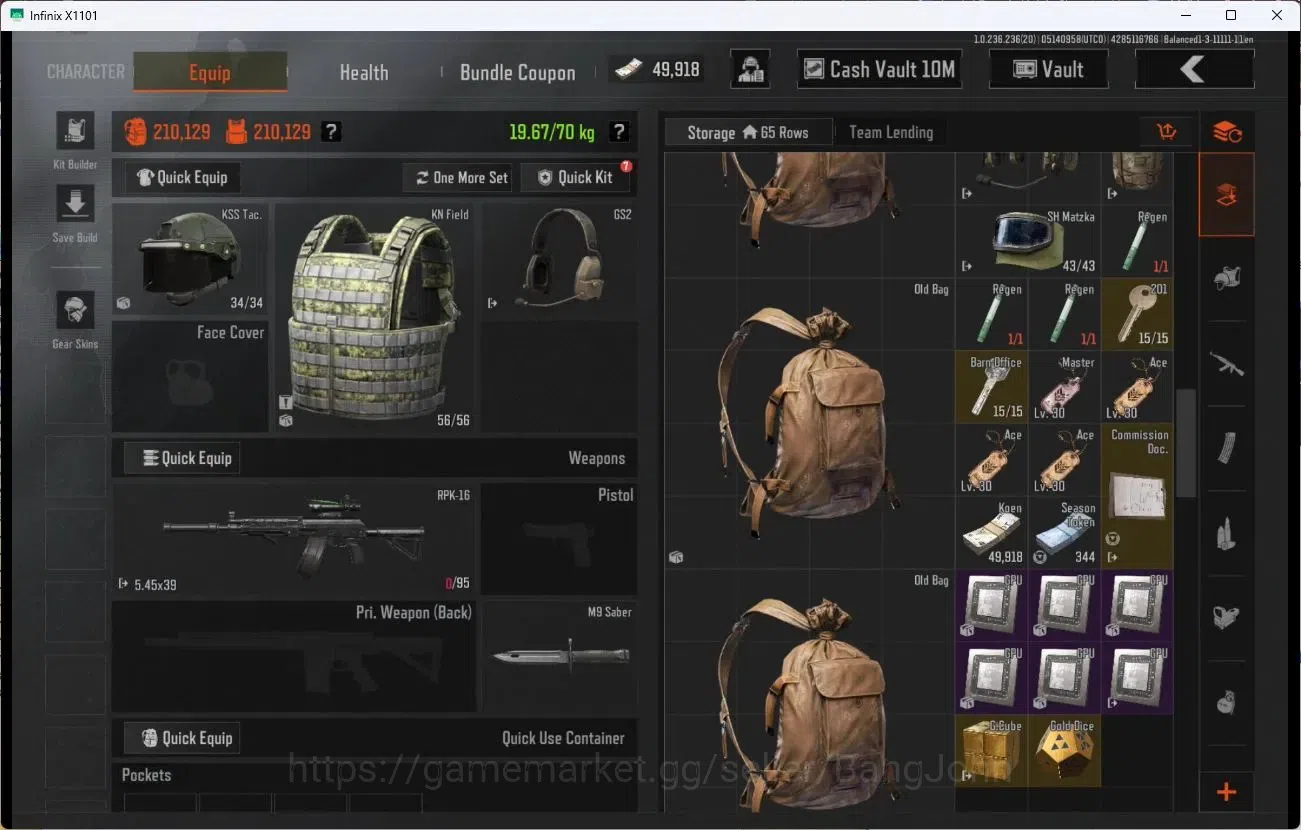The height and width of the screenshot is (830, 1301).
Task: Select the G.Cube gold item
Action: click(x=992, y=751)
